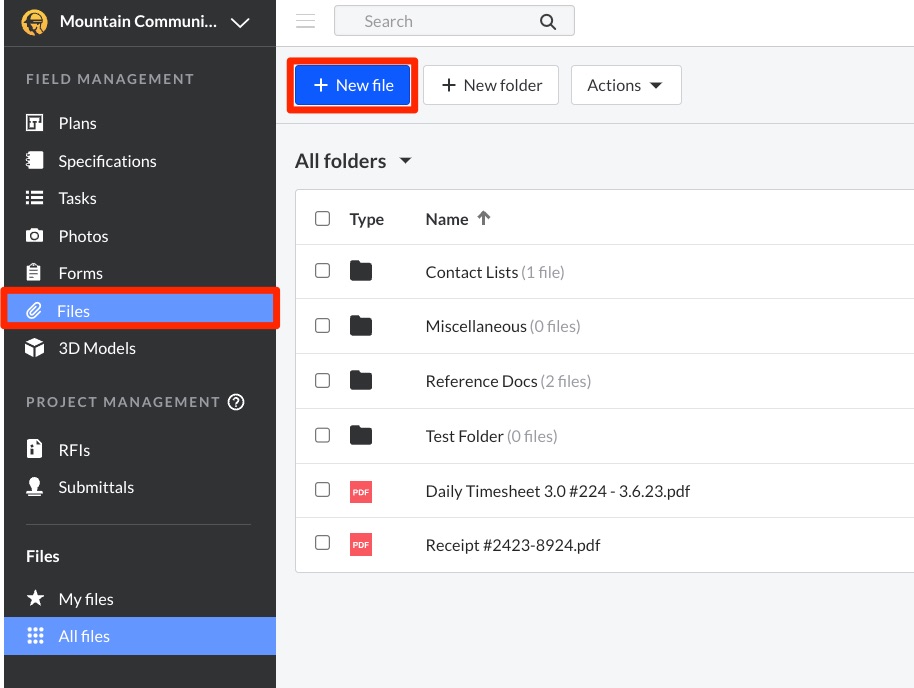Open the Contact Lists folder name

click(x=472, y=272)
